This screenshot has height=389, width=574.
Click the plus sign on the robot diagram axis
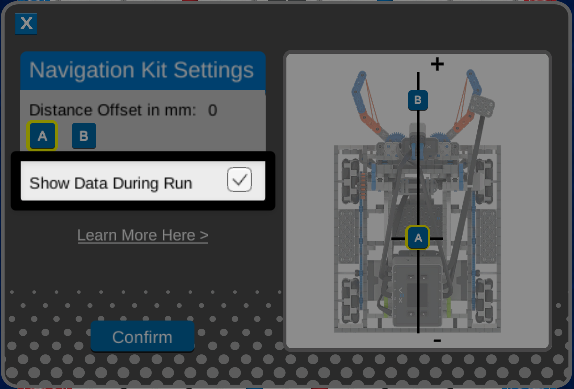coord(437,64)
